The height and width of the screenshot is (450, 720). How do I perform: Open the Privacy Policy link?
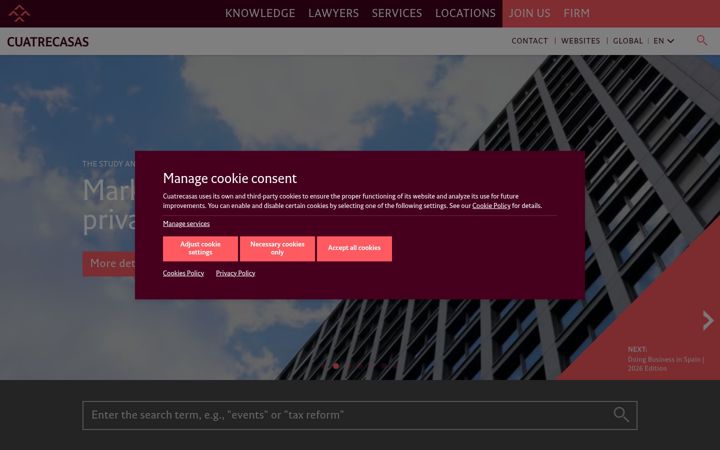click(x=235, y=273)
